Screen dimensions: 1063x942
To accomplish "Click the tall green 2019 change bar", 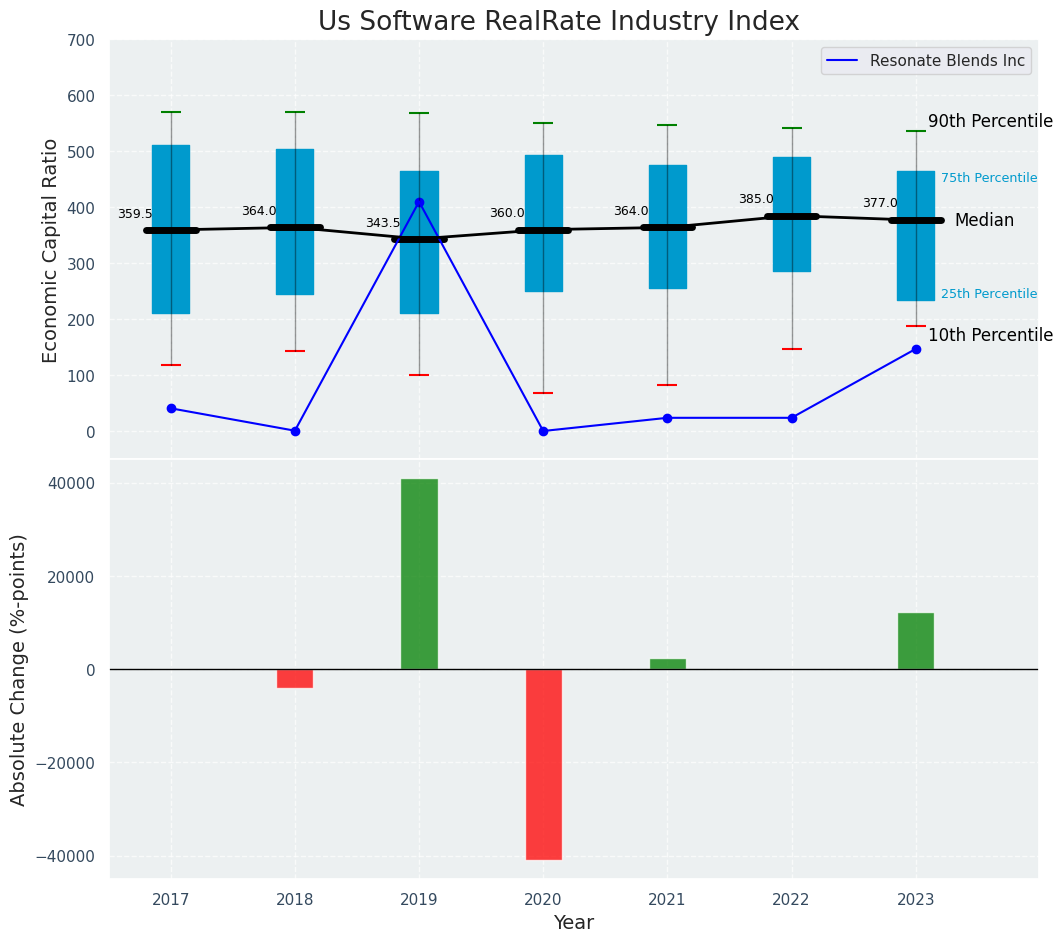I will (x=419, y=574).
